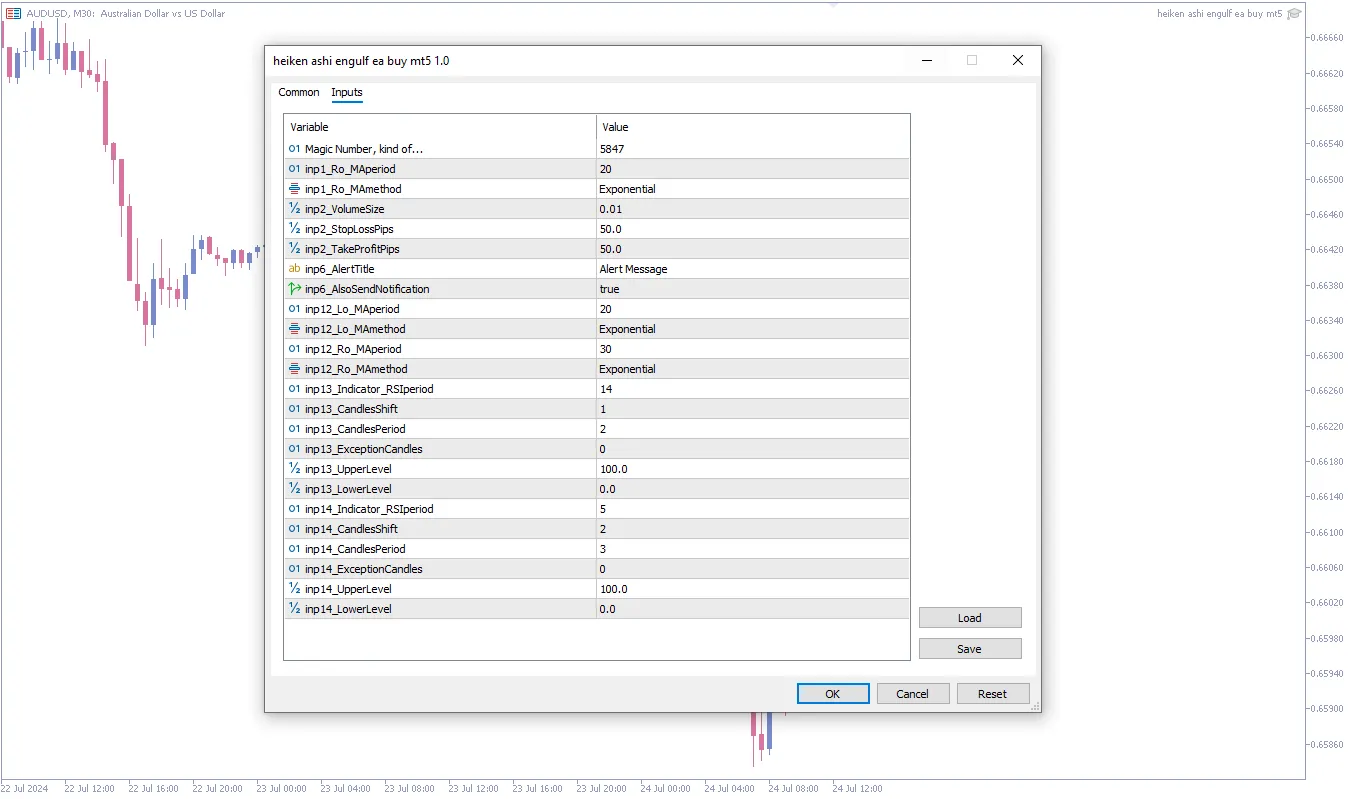Click the string icon beside inp6_AlertTitle
1356x799 pixels.
click(294, 269)
